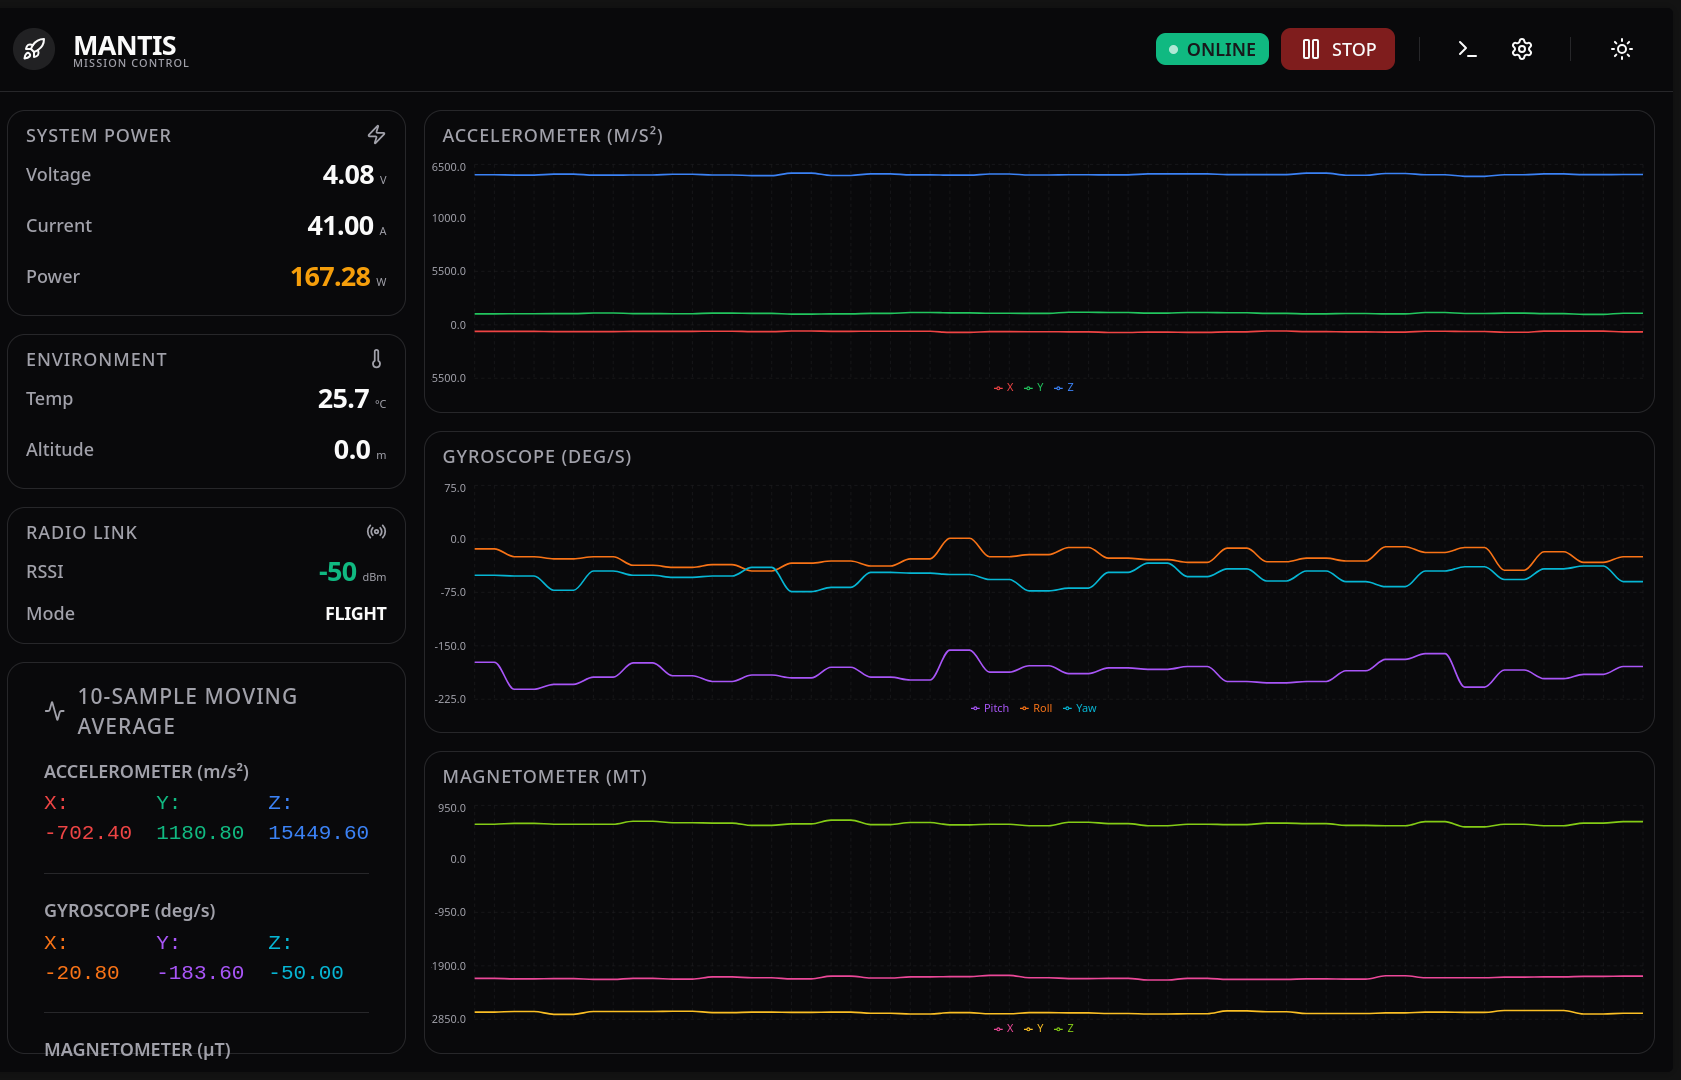Image resolution: width=1681 pixels, height=1080 pixels.
Task: Click the System Power lightning bolt icon
Action: pos(377,134)
